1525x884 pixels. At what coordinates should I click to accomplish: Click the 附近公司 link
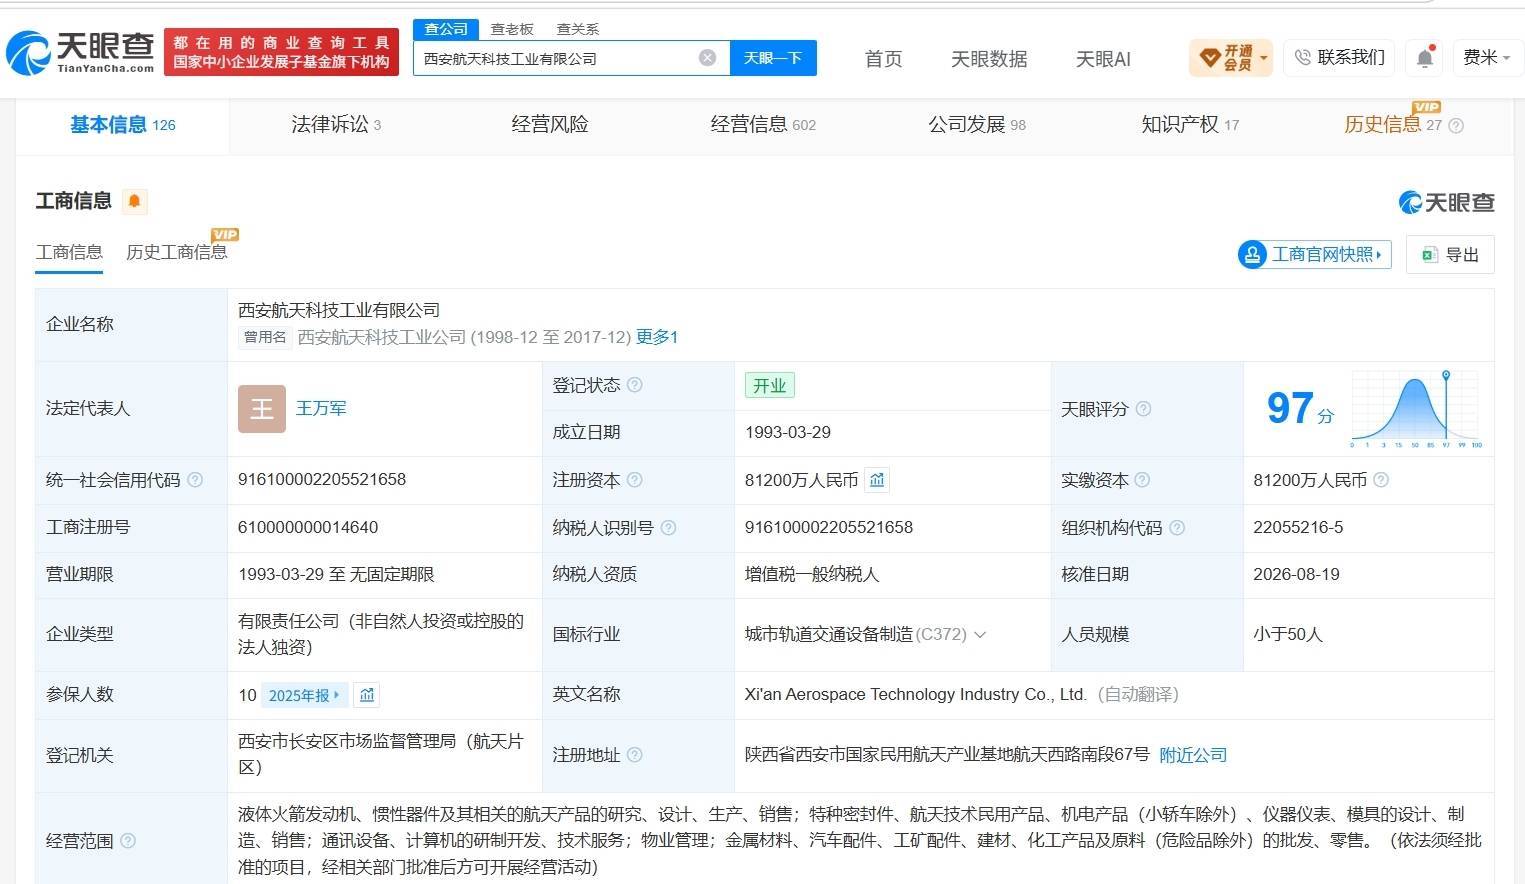[1193, 755]
